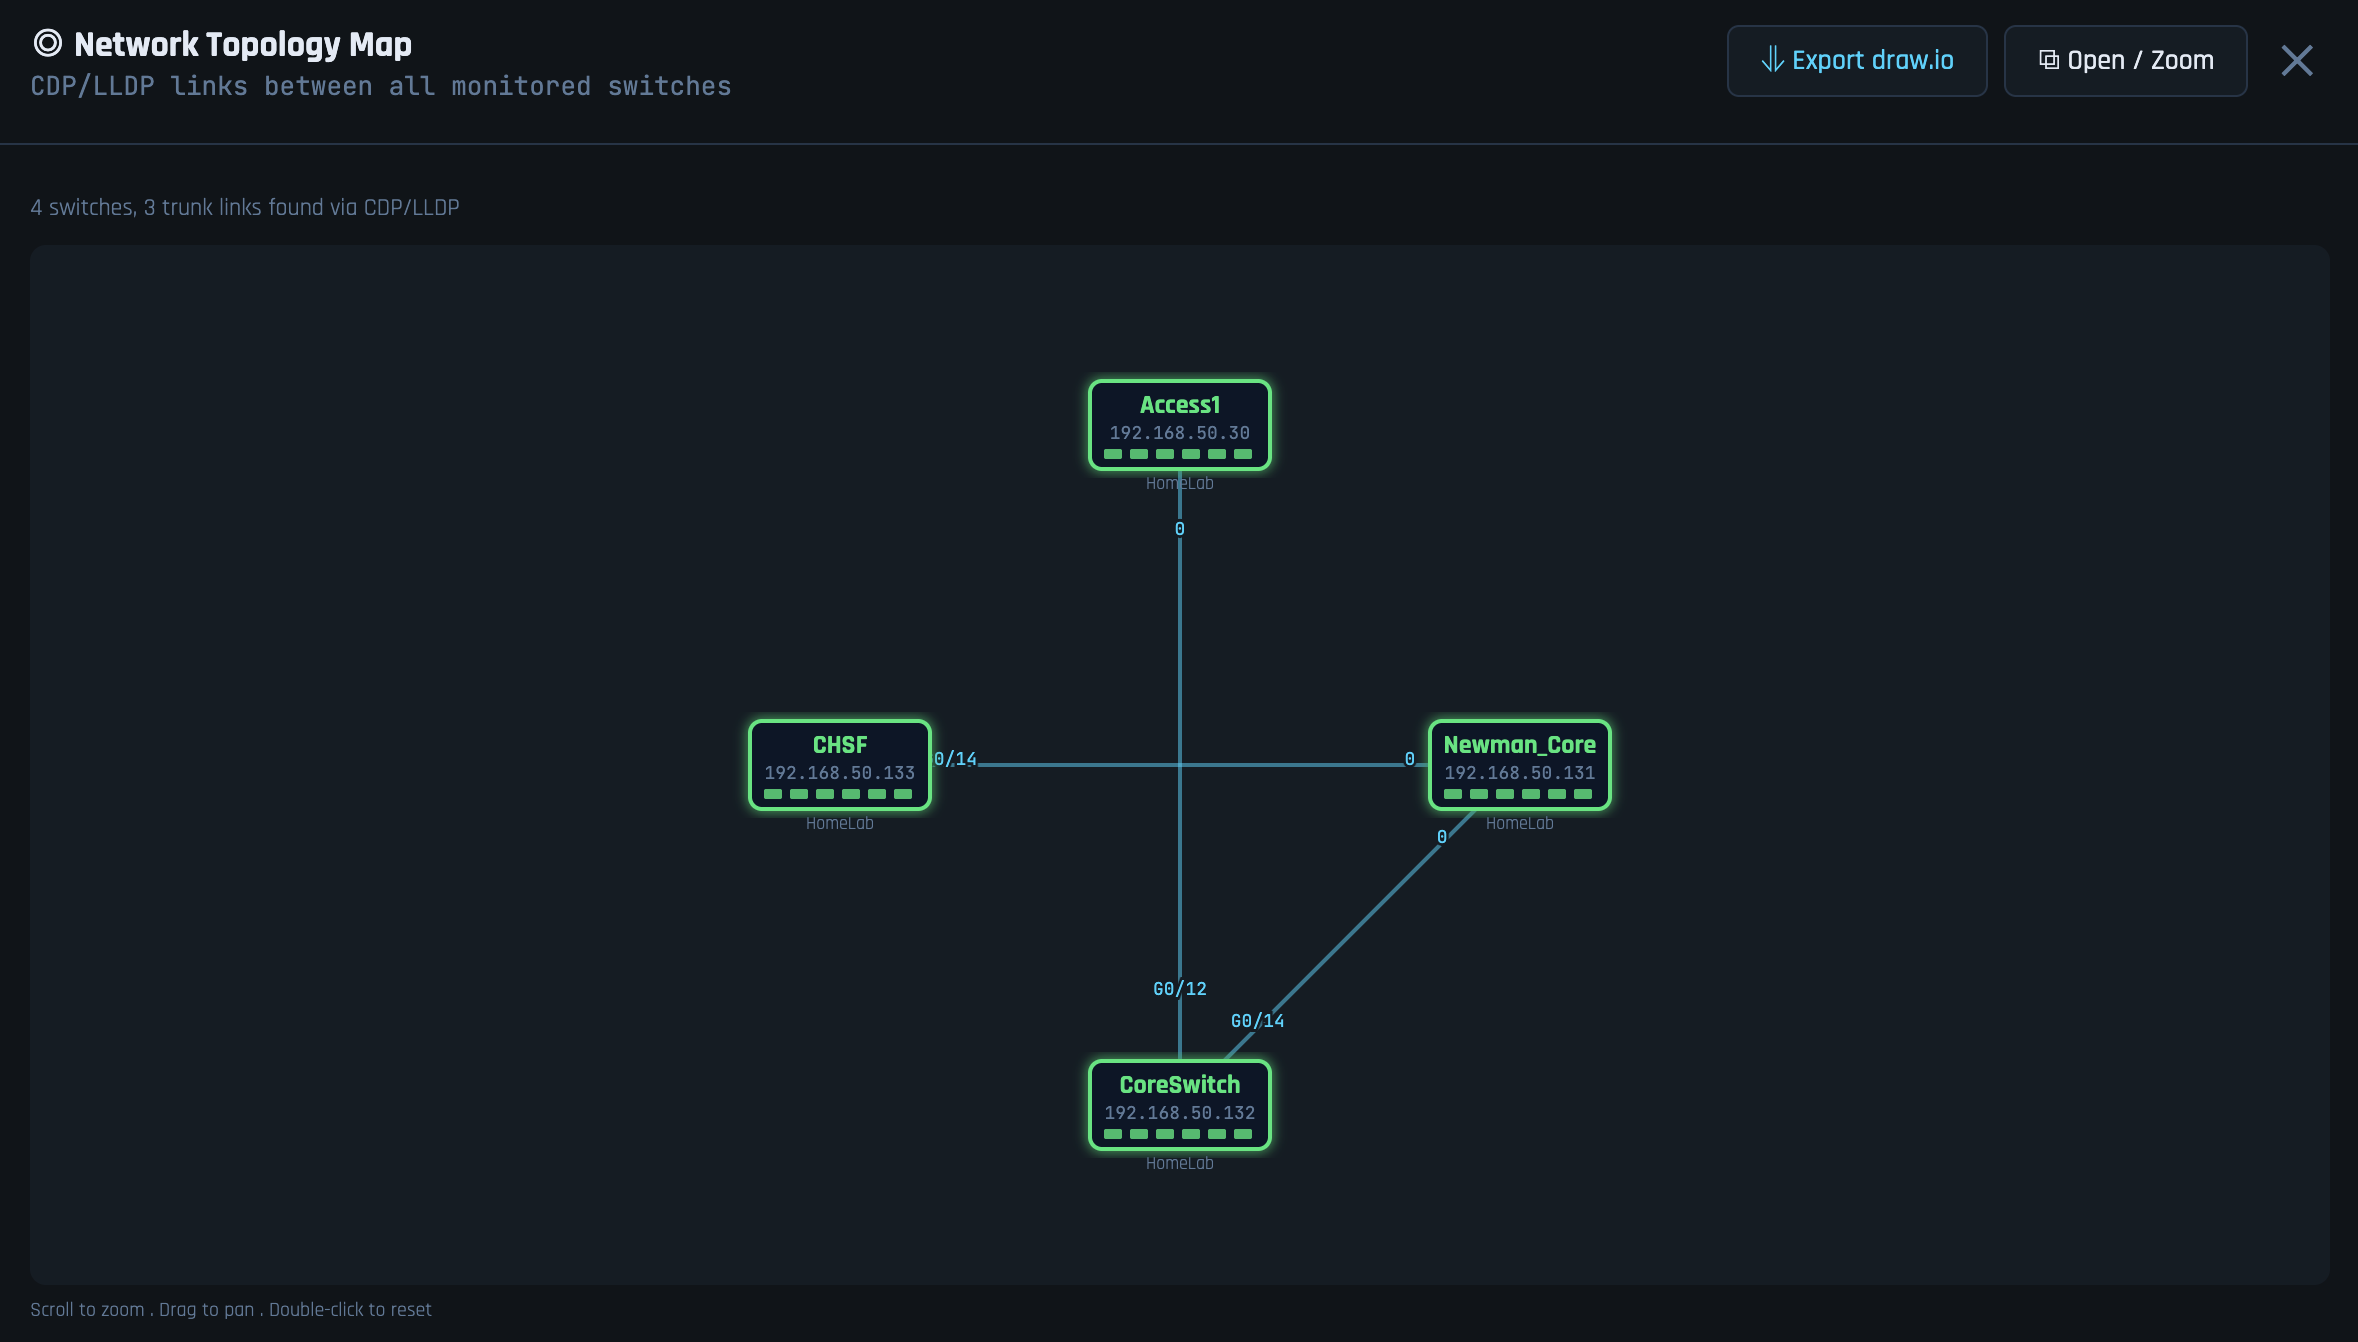Select the CoreSwitch node
2358x1342 pixels.
1179,1105
